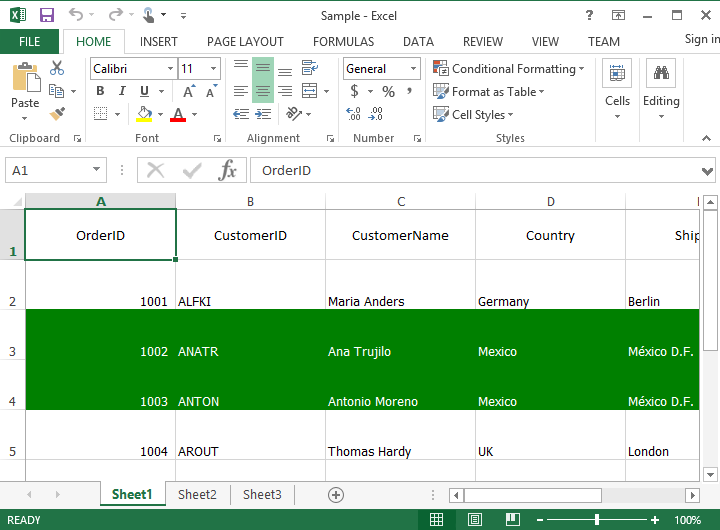Open the green FILE menu button
Viewport: 720px width, 530px height.
click(x=30, y=42)
